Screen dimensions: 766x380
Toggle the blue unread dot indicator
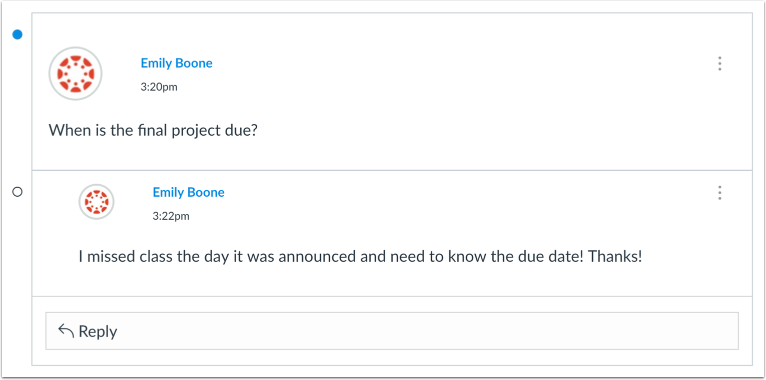pyautogui.click(x=18, y=35)
